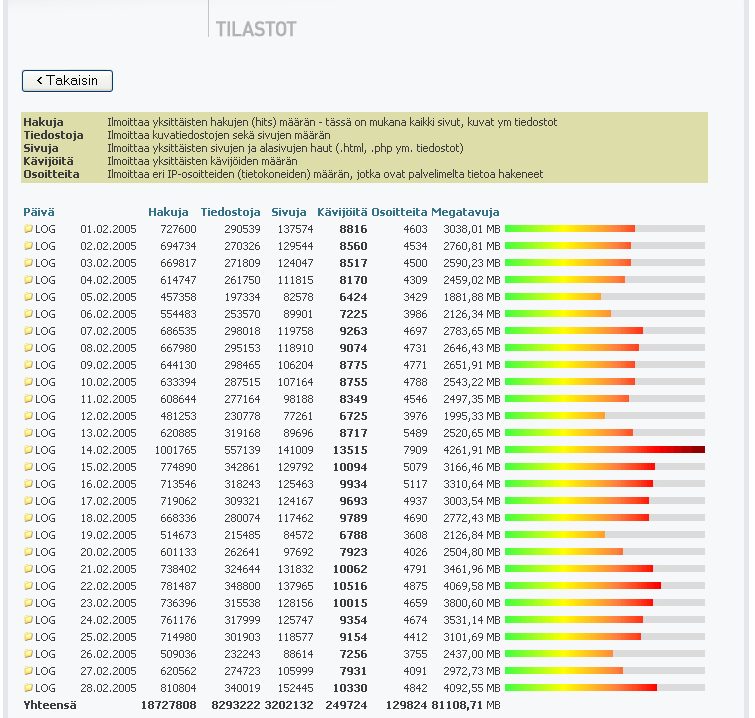Select the total hits 18727808
This screenshot has height=718, width=755.
coord(169,705)
